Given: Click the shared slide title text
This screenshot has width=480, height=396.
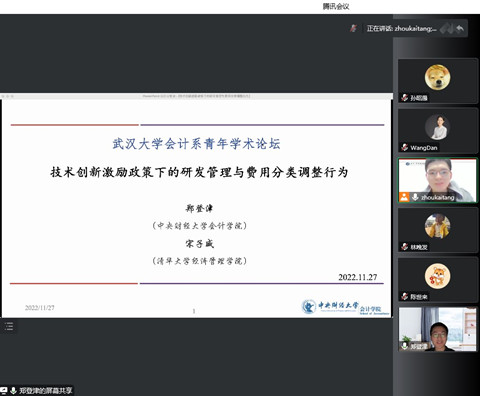Looking at the screenshot, I should [x=199, y=172].
